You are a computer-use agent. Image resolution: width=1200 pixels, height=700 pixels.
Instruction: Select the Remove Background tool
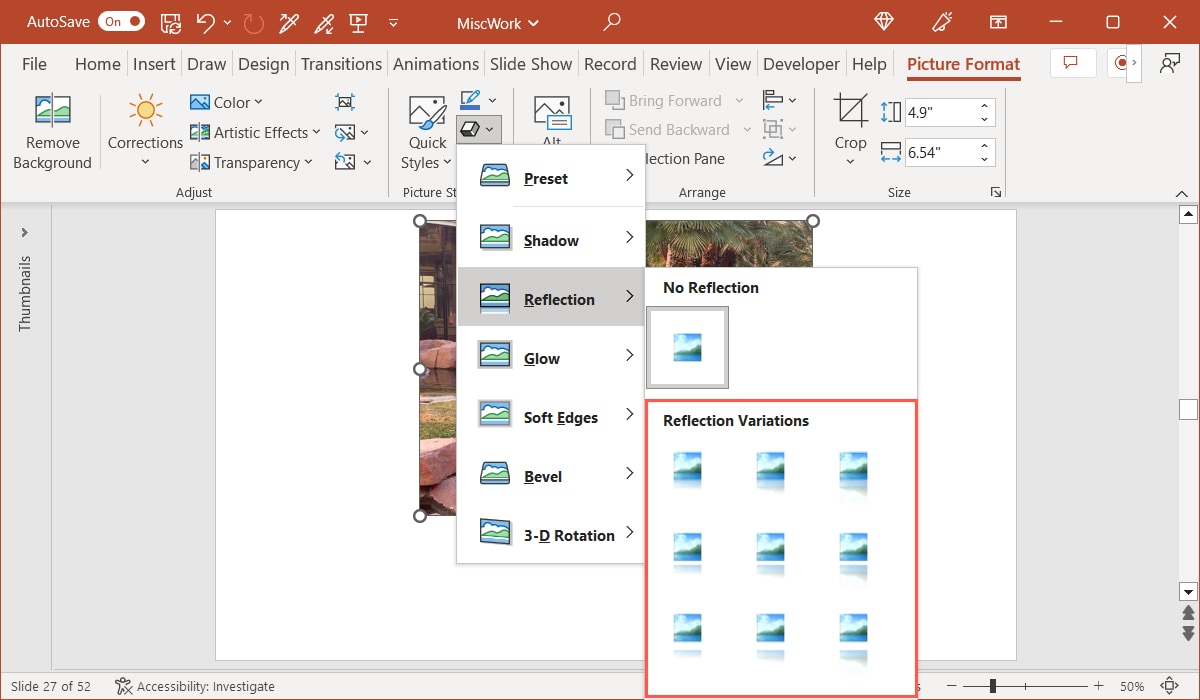click(x=52, y=130)
